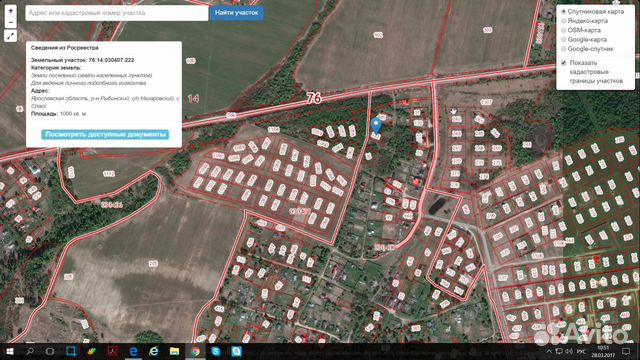Zoom out the map with minus button

point(11,22)
